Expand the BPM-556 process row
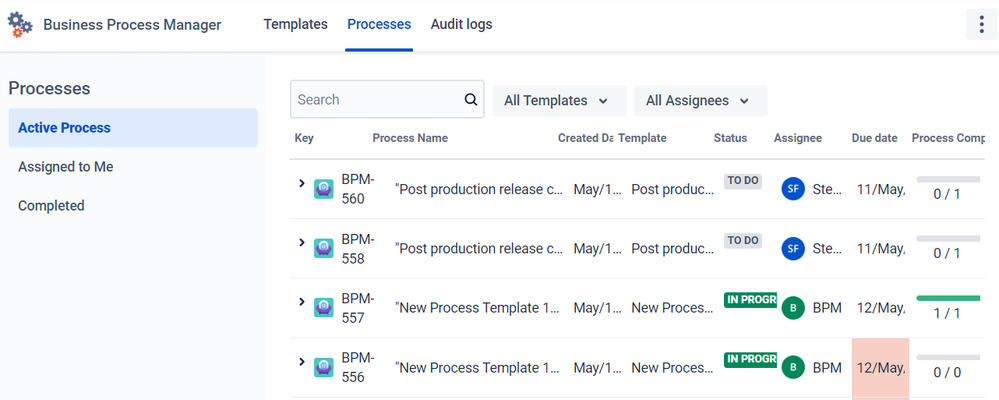The height and width of the screenshot is (400, 999). (x=302, y=361)
